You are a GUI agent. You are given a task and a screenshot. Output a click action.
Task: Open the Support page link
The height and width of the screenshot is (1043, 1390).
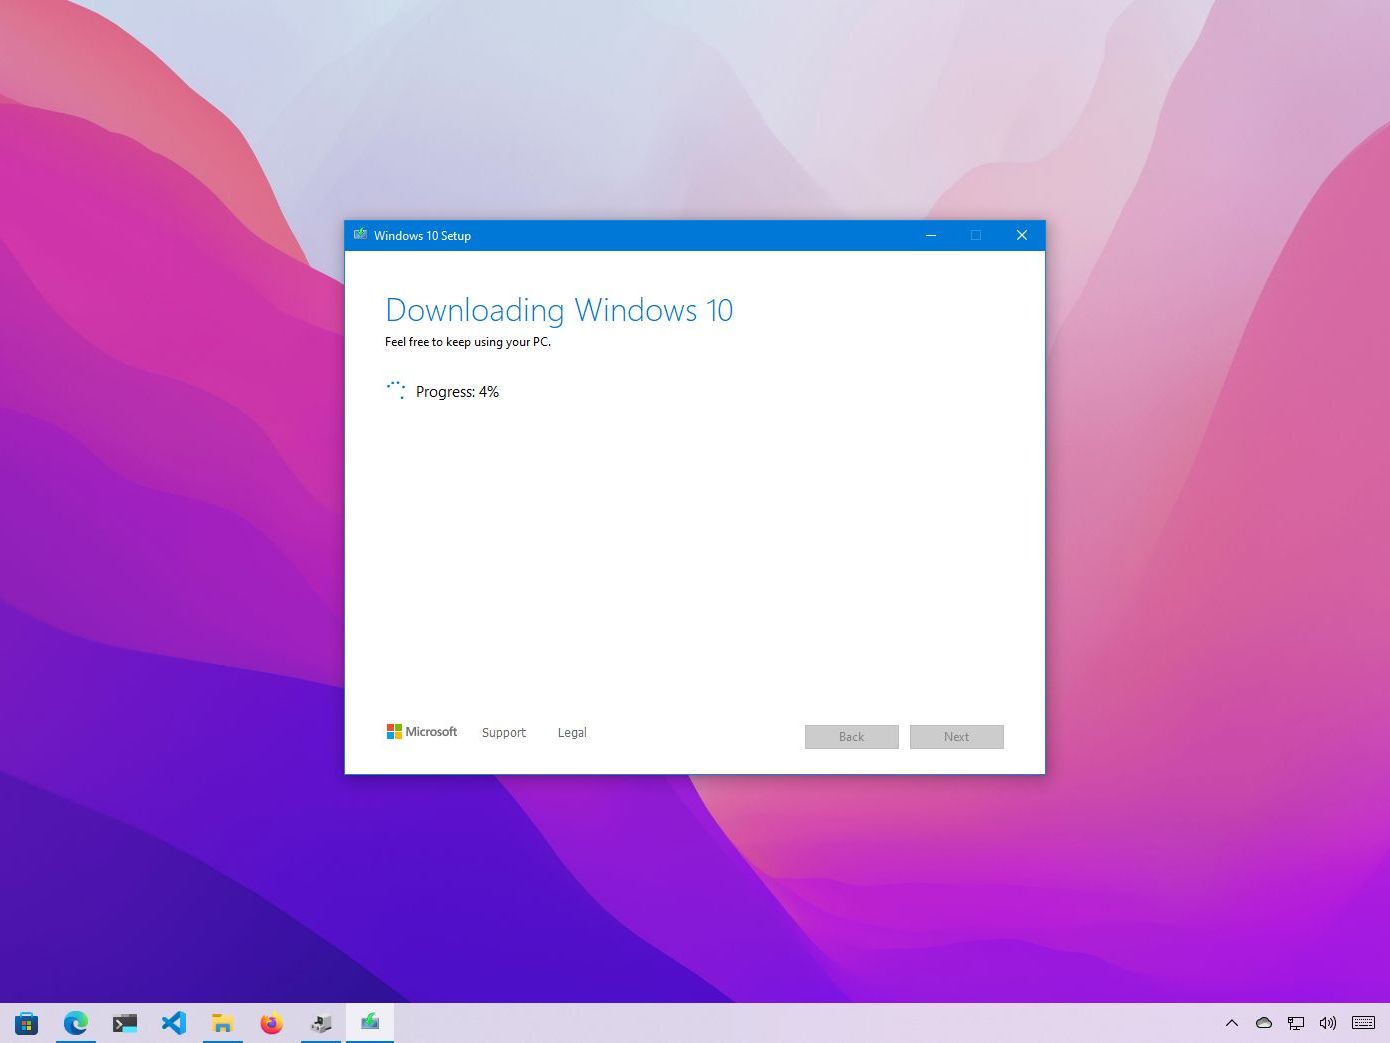[x=503, y=732]
